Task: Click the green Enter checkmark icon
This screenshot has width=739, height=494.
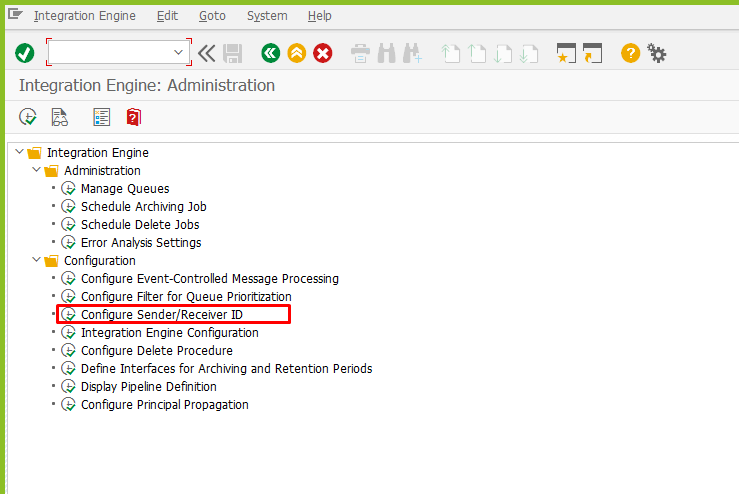Action: 25,53
